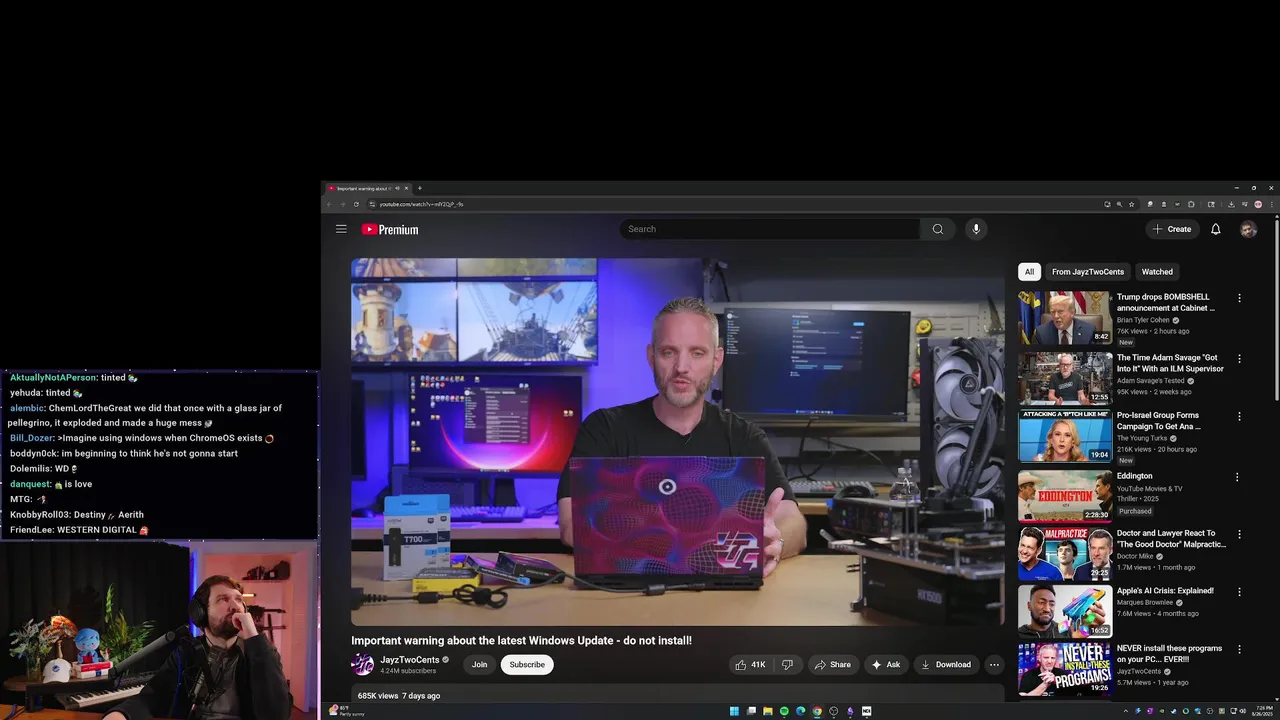The width and height of the screenshot is (1280, 720).
Task: Open The Young Turks channel link
Action: (1143, 438)
